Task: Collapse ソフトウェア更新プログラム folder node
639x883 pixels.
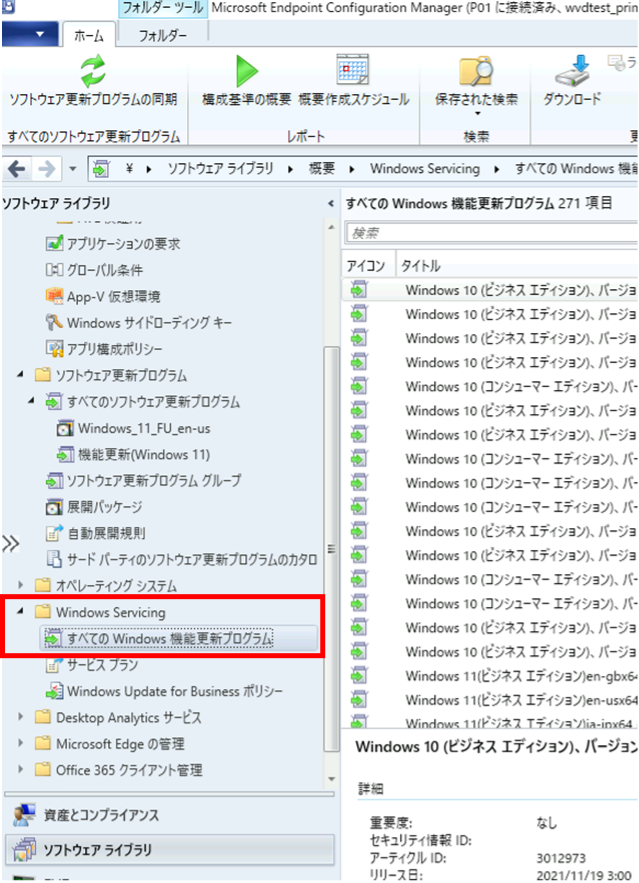Action: point(21,374)
